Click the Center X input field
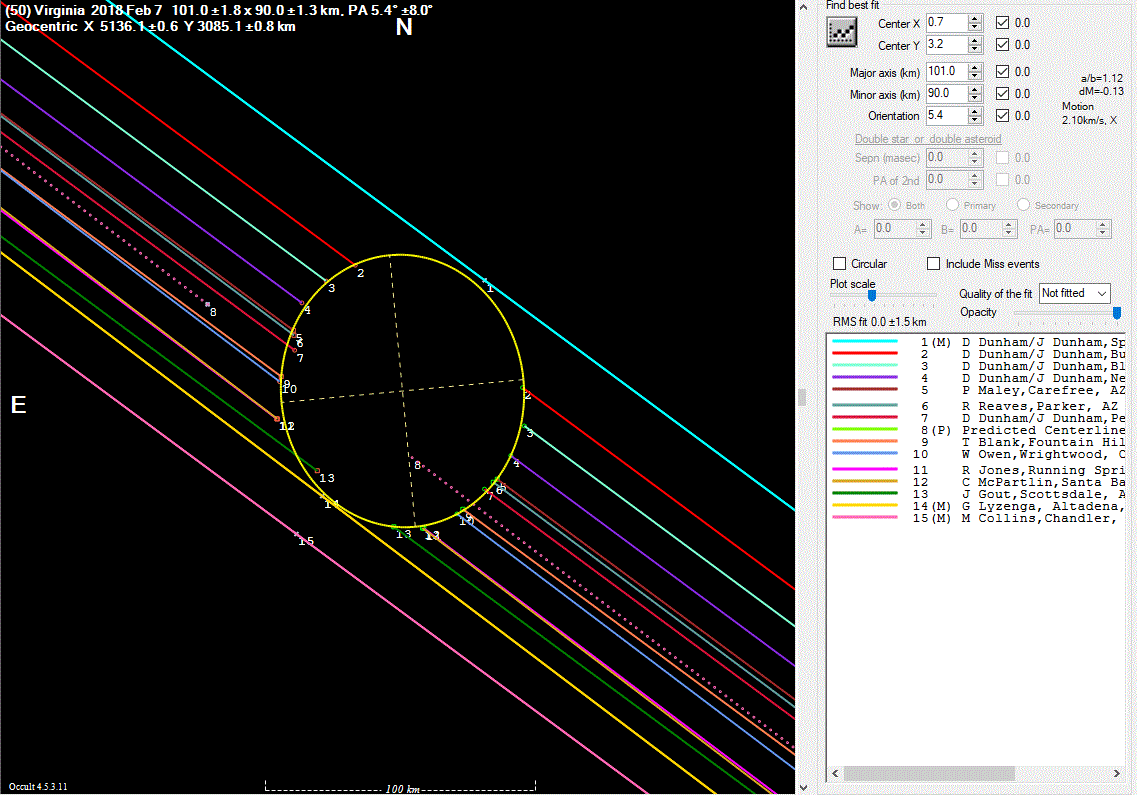The height and width of the screenshot is (795, 1137). click(x=947, y=22)
